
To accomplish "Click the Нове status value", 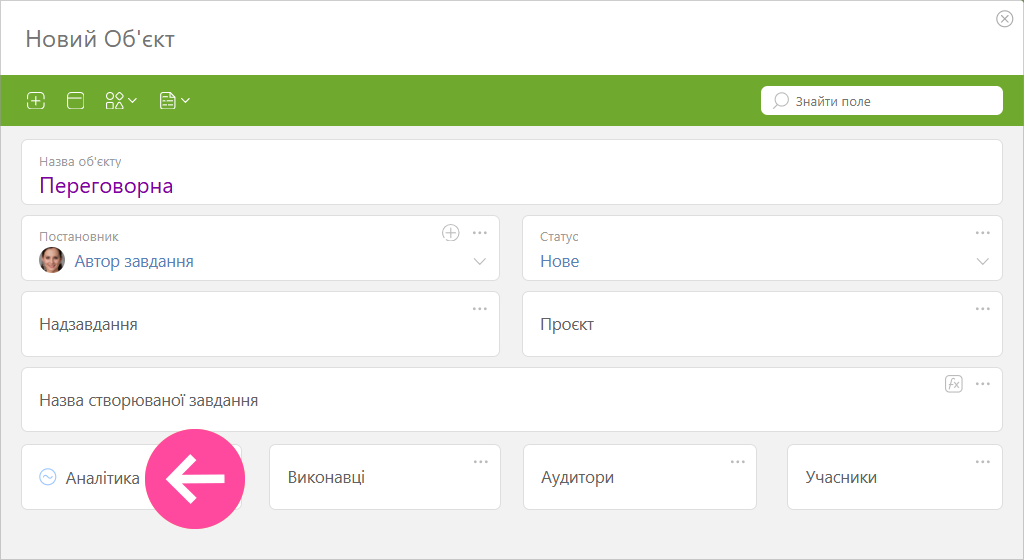I will coord(560,261).
